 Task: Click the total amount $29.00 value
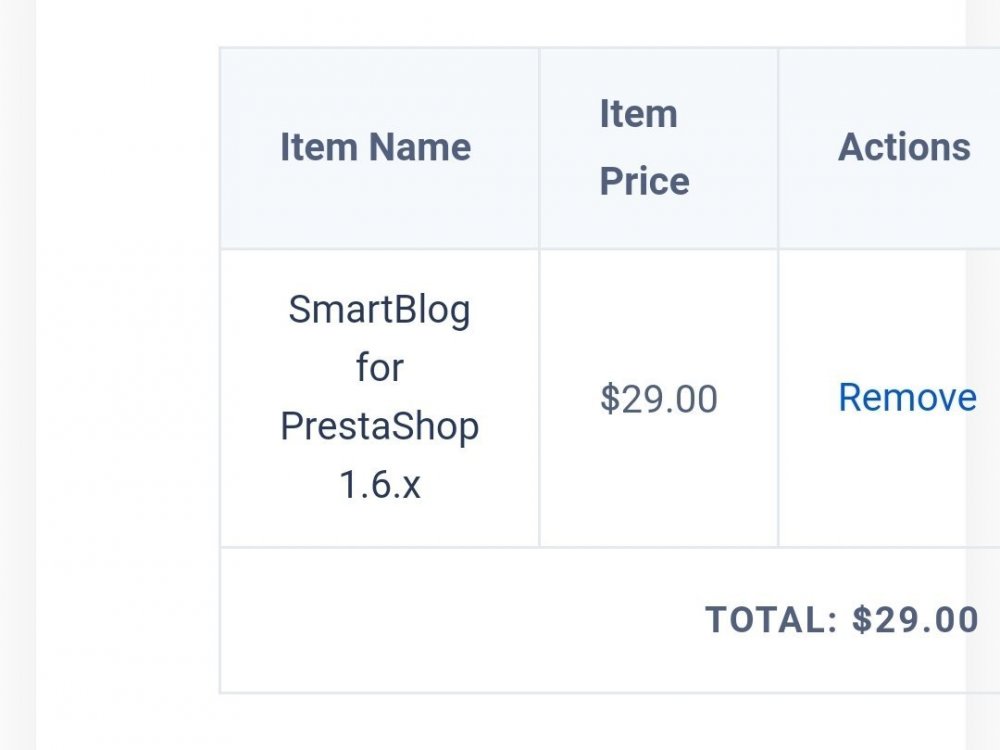pos(915,620)
